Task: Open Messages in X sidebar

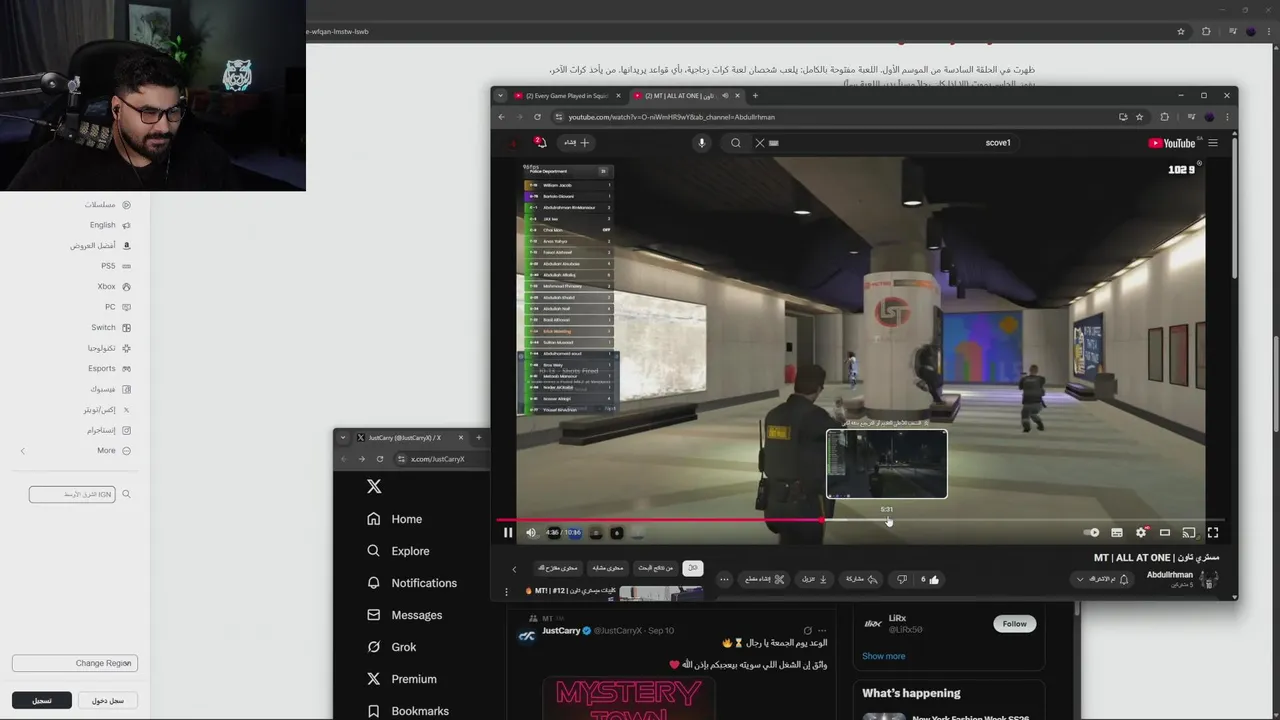Action: point(404,615)
